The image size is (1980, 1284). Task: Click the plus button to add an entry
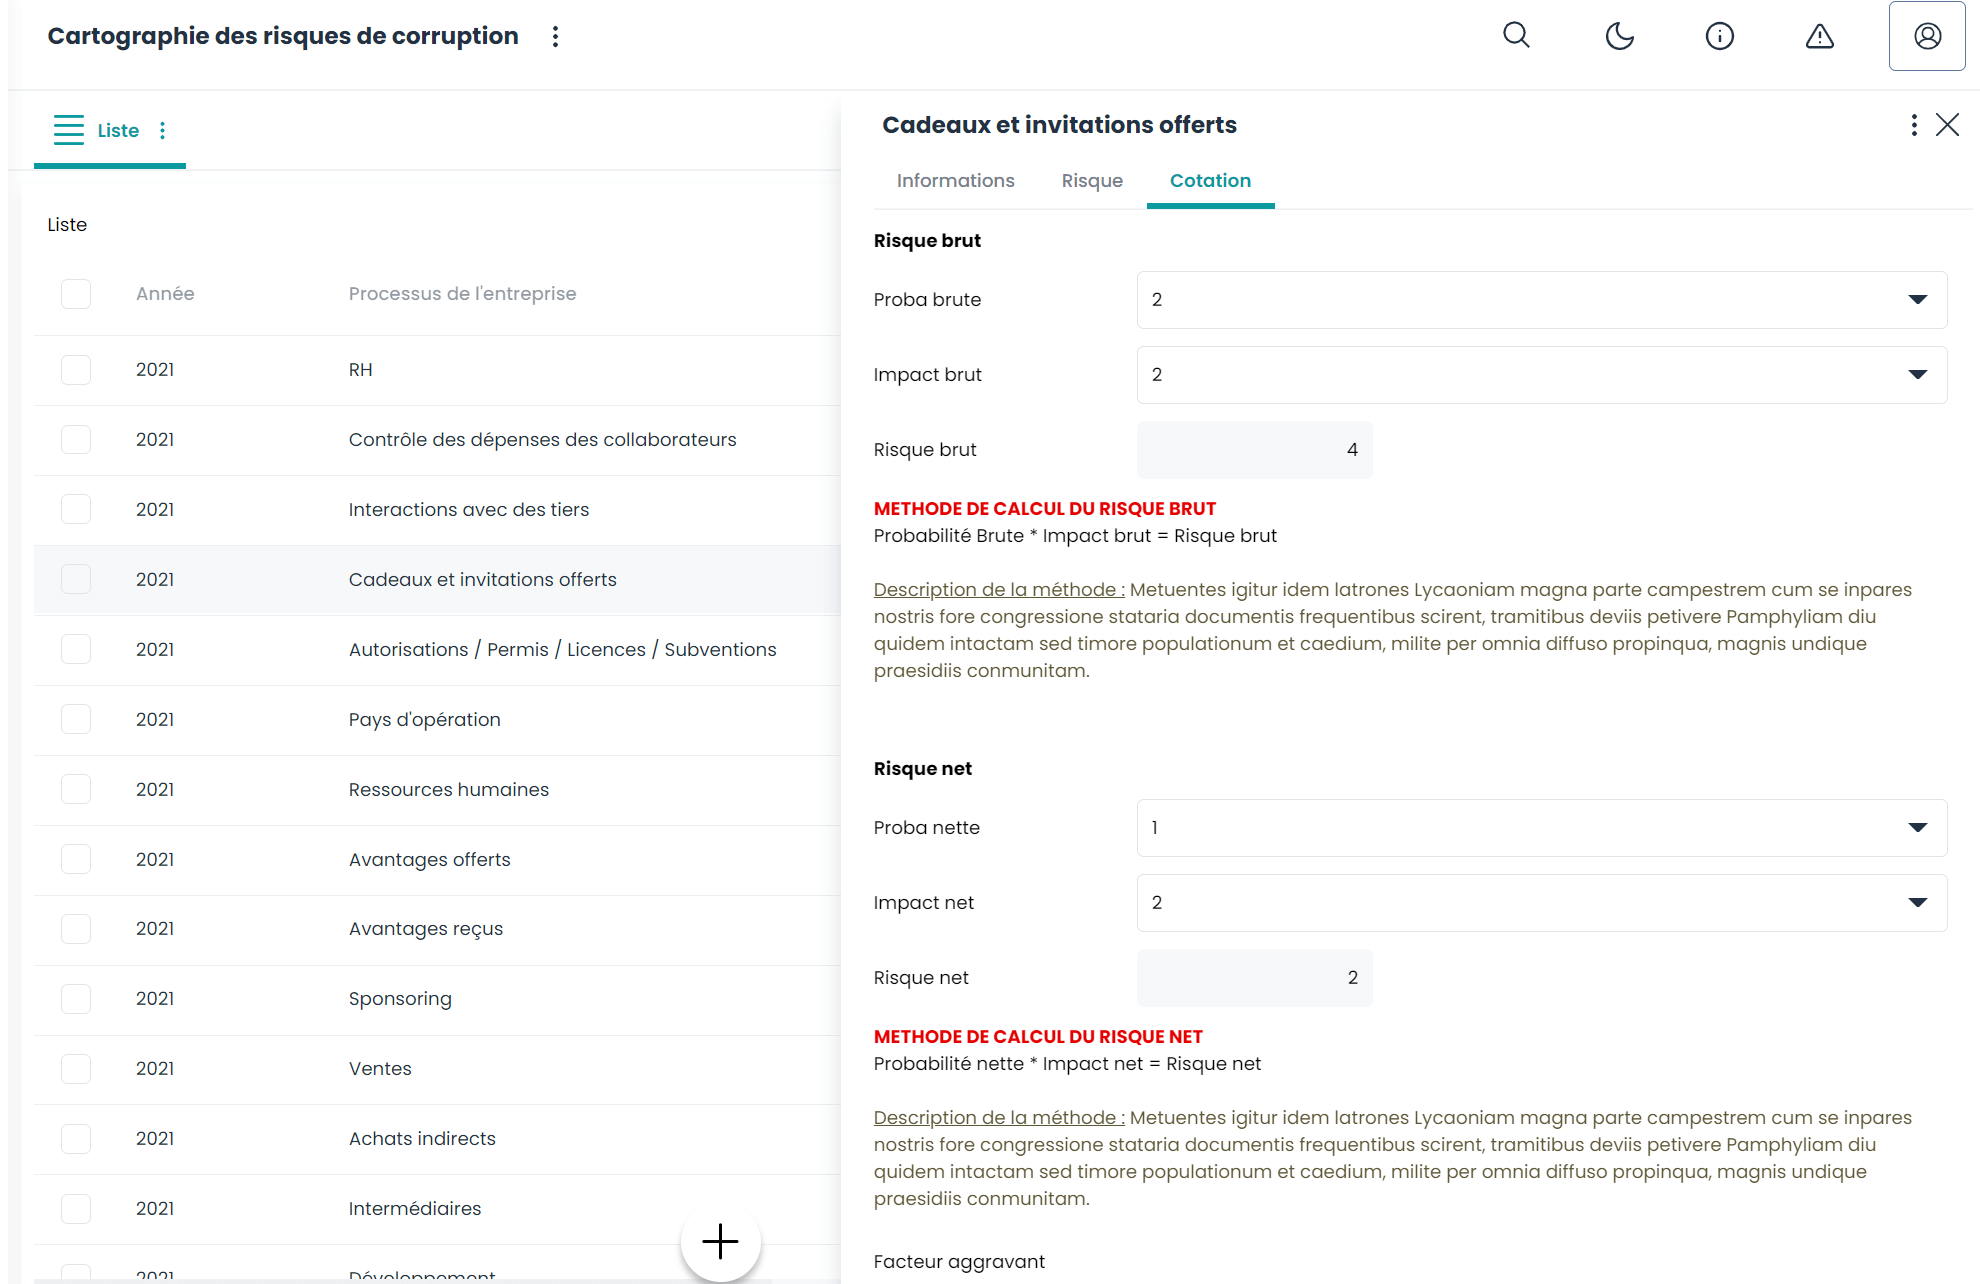click(x=720, y=1241)
